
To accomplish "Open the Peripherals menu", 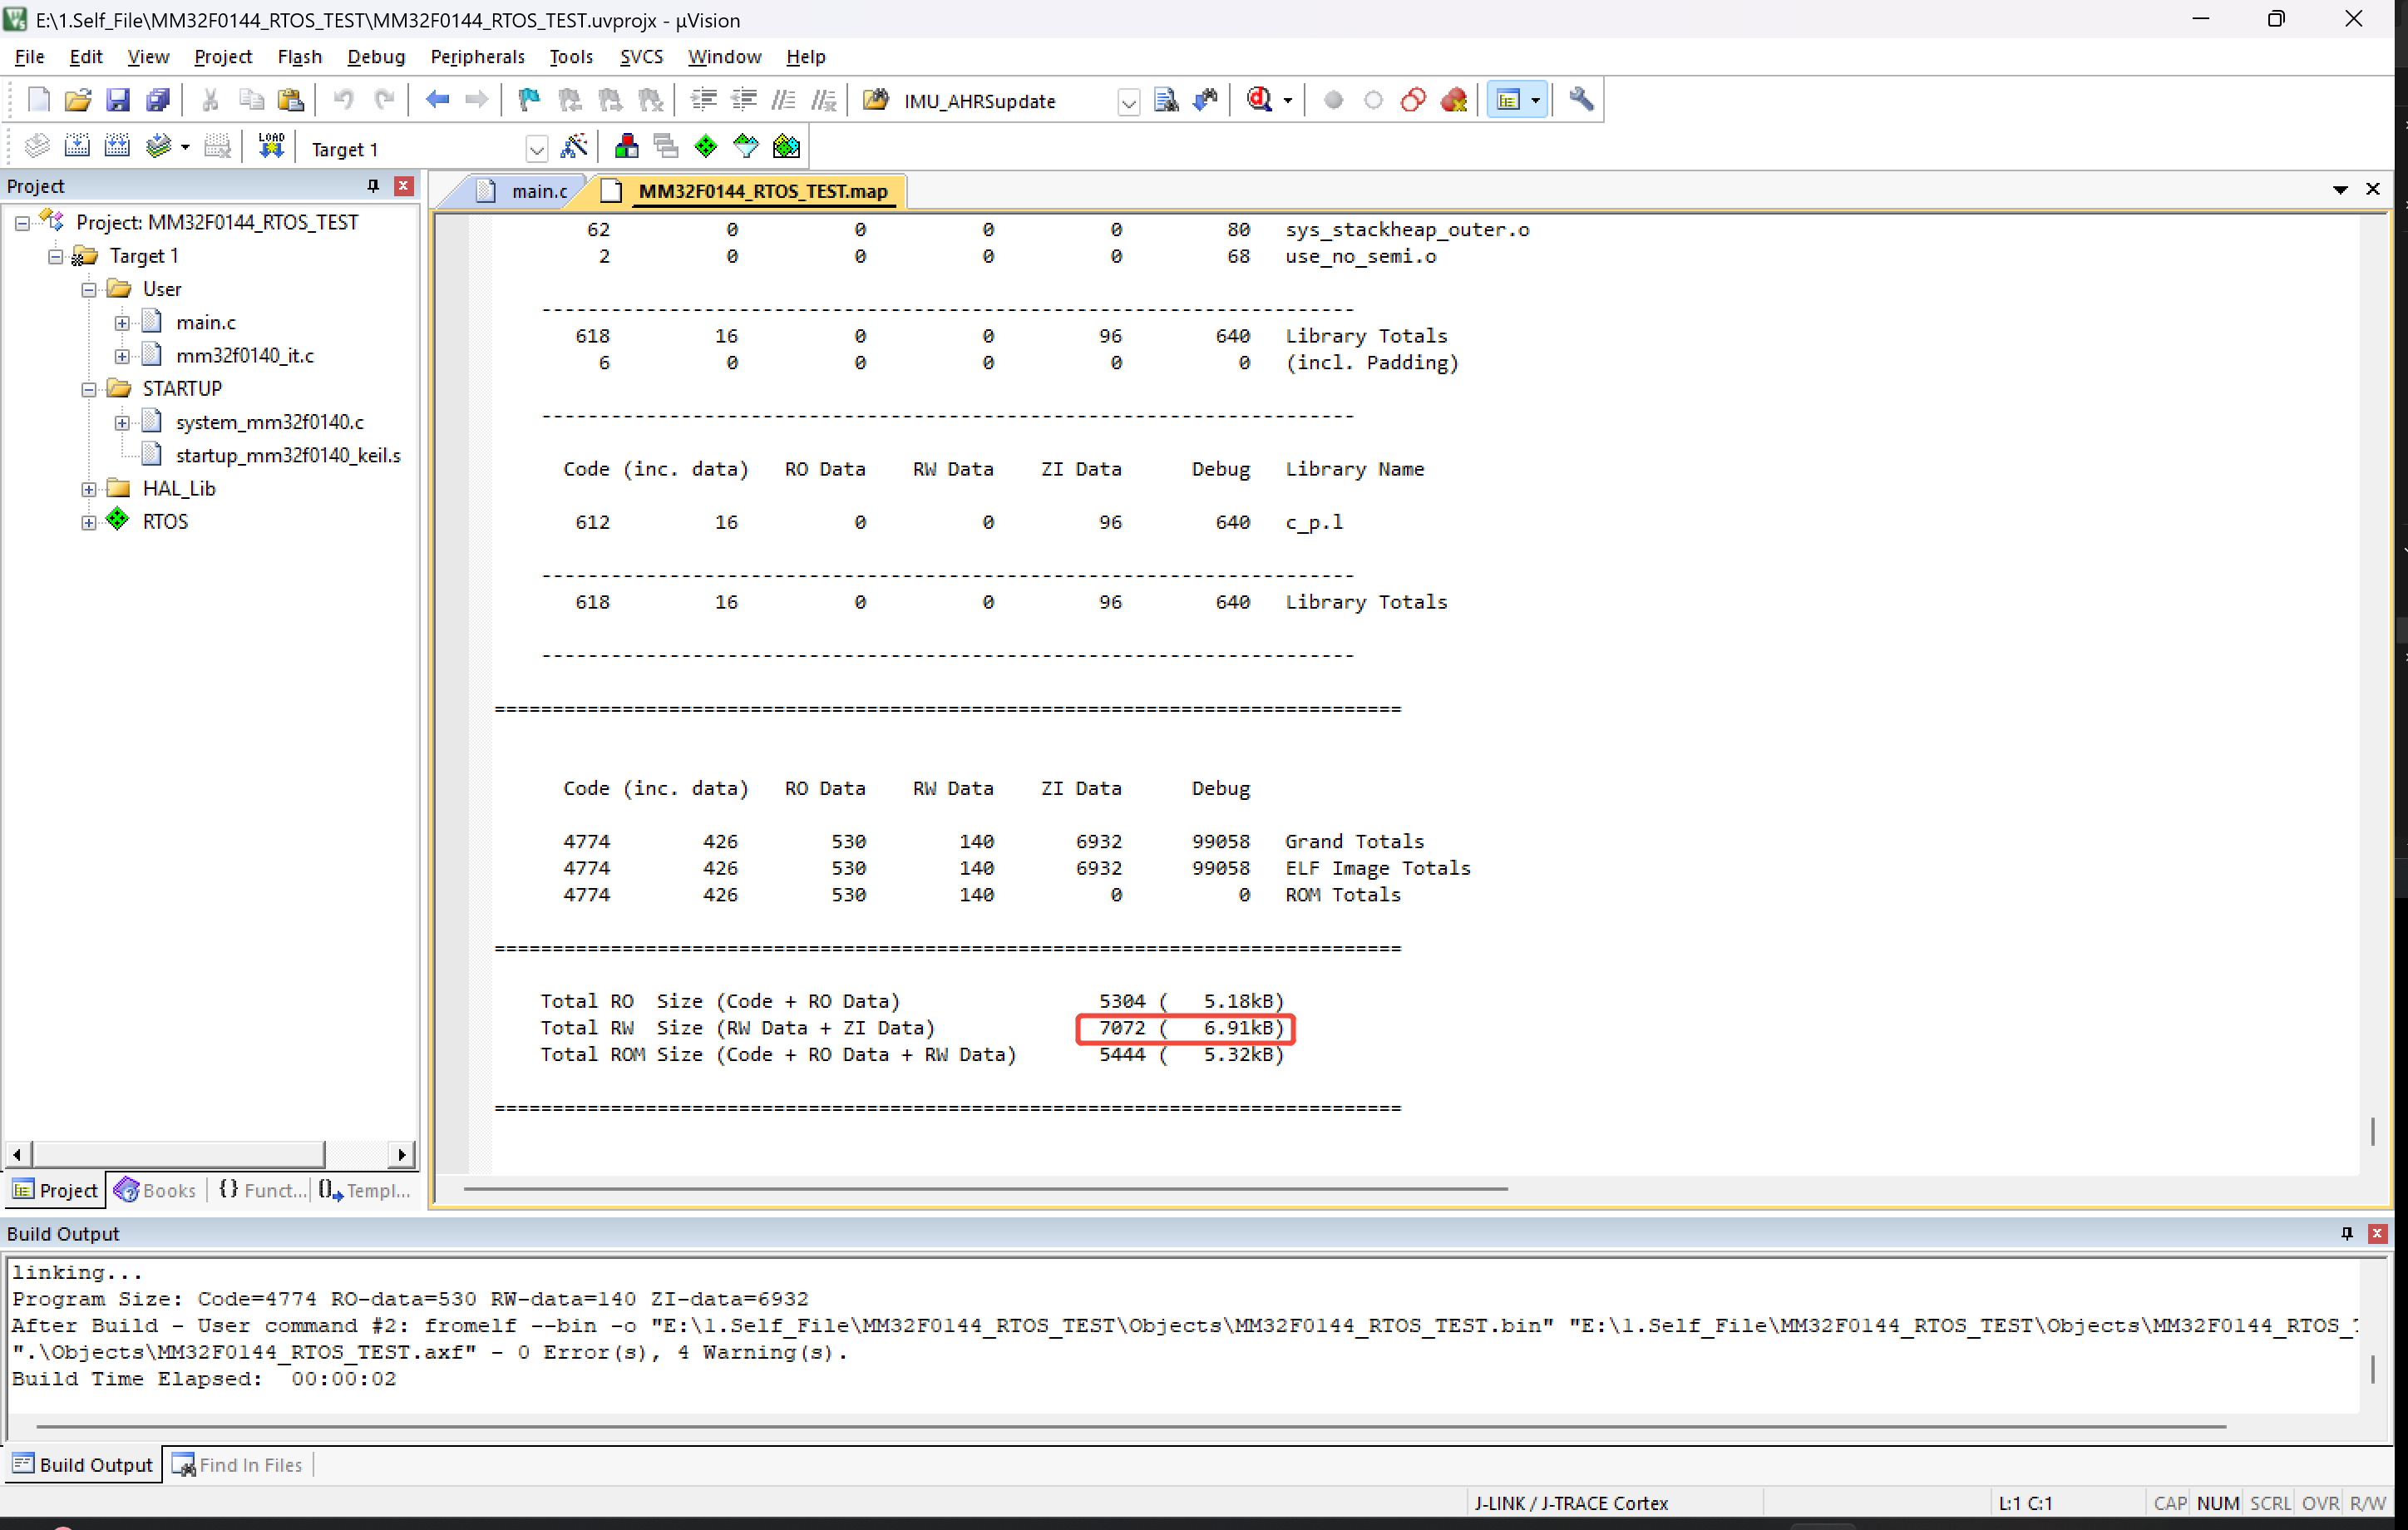I will [x=477, y=57].
